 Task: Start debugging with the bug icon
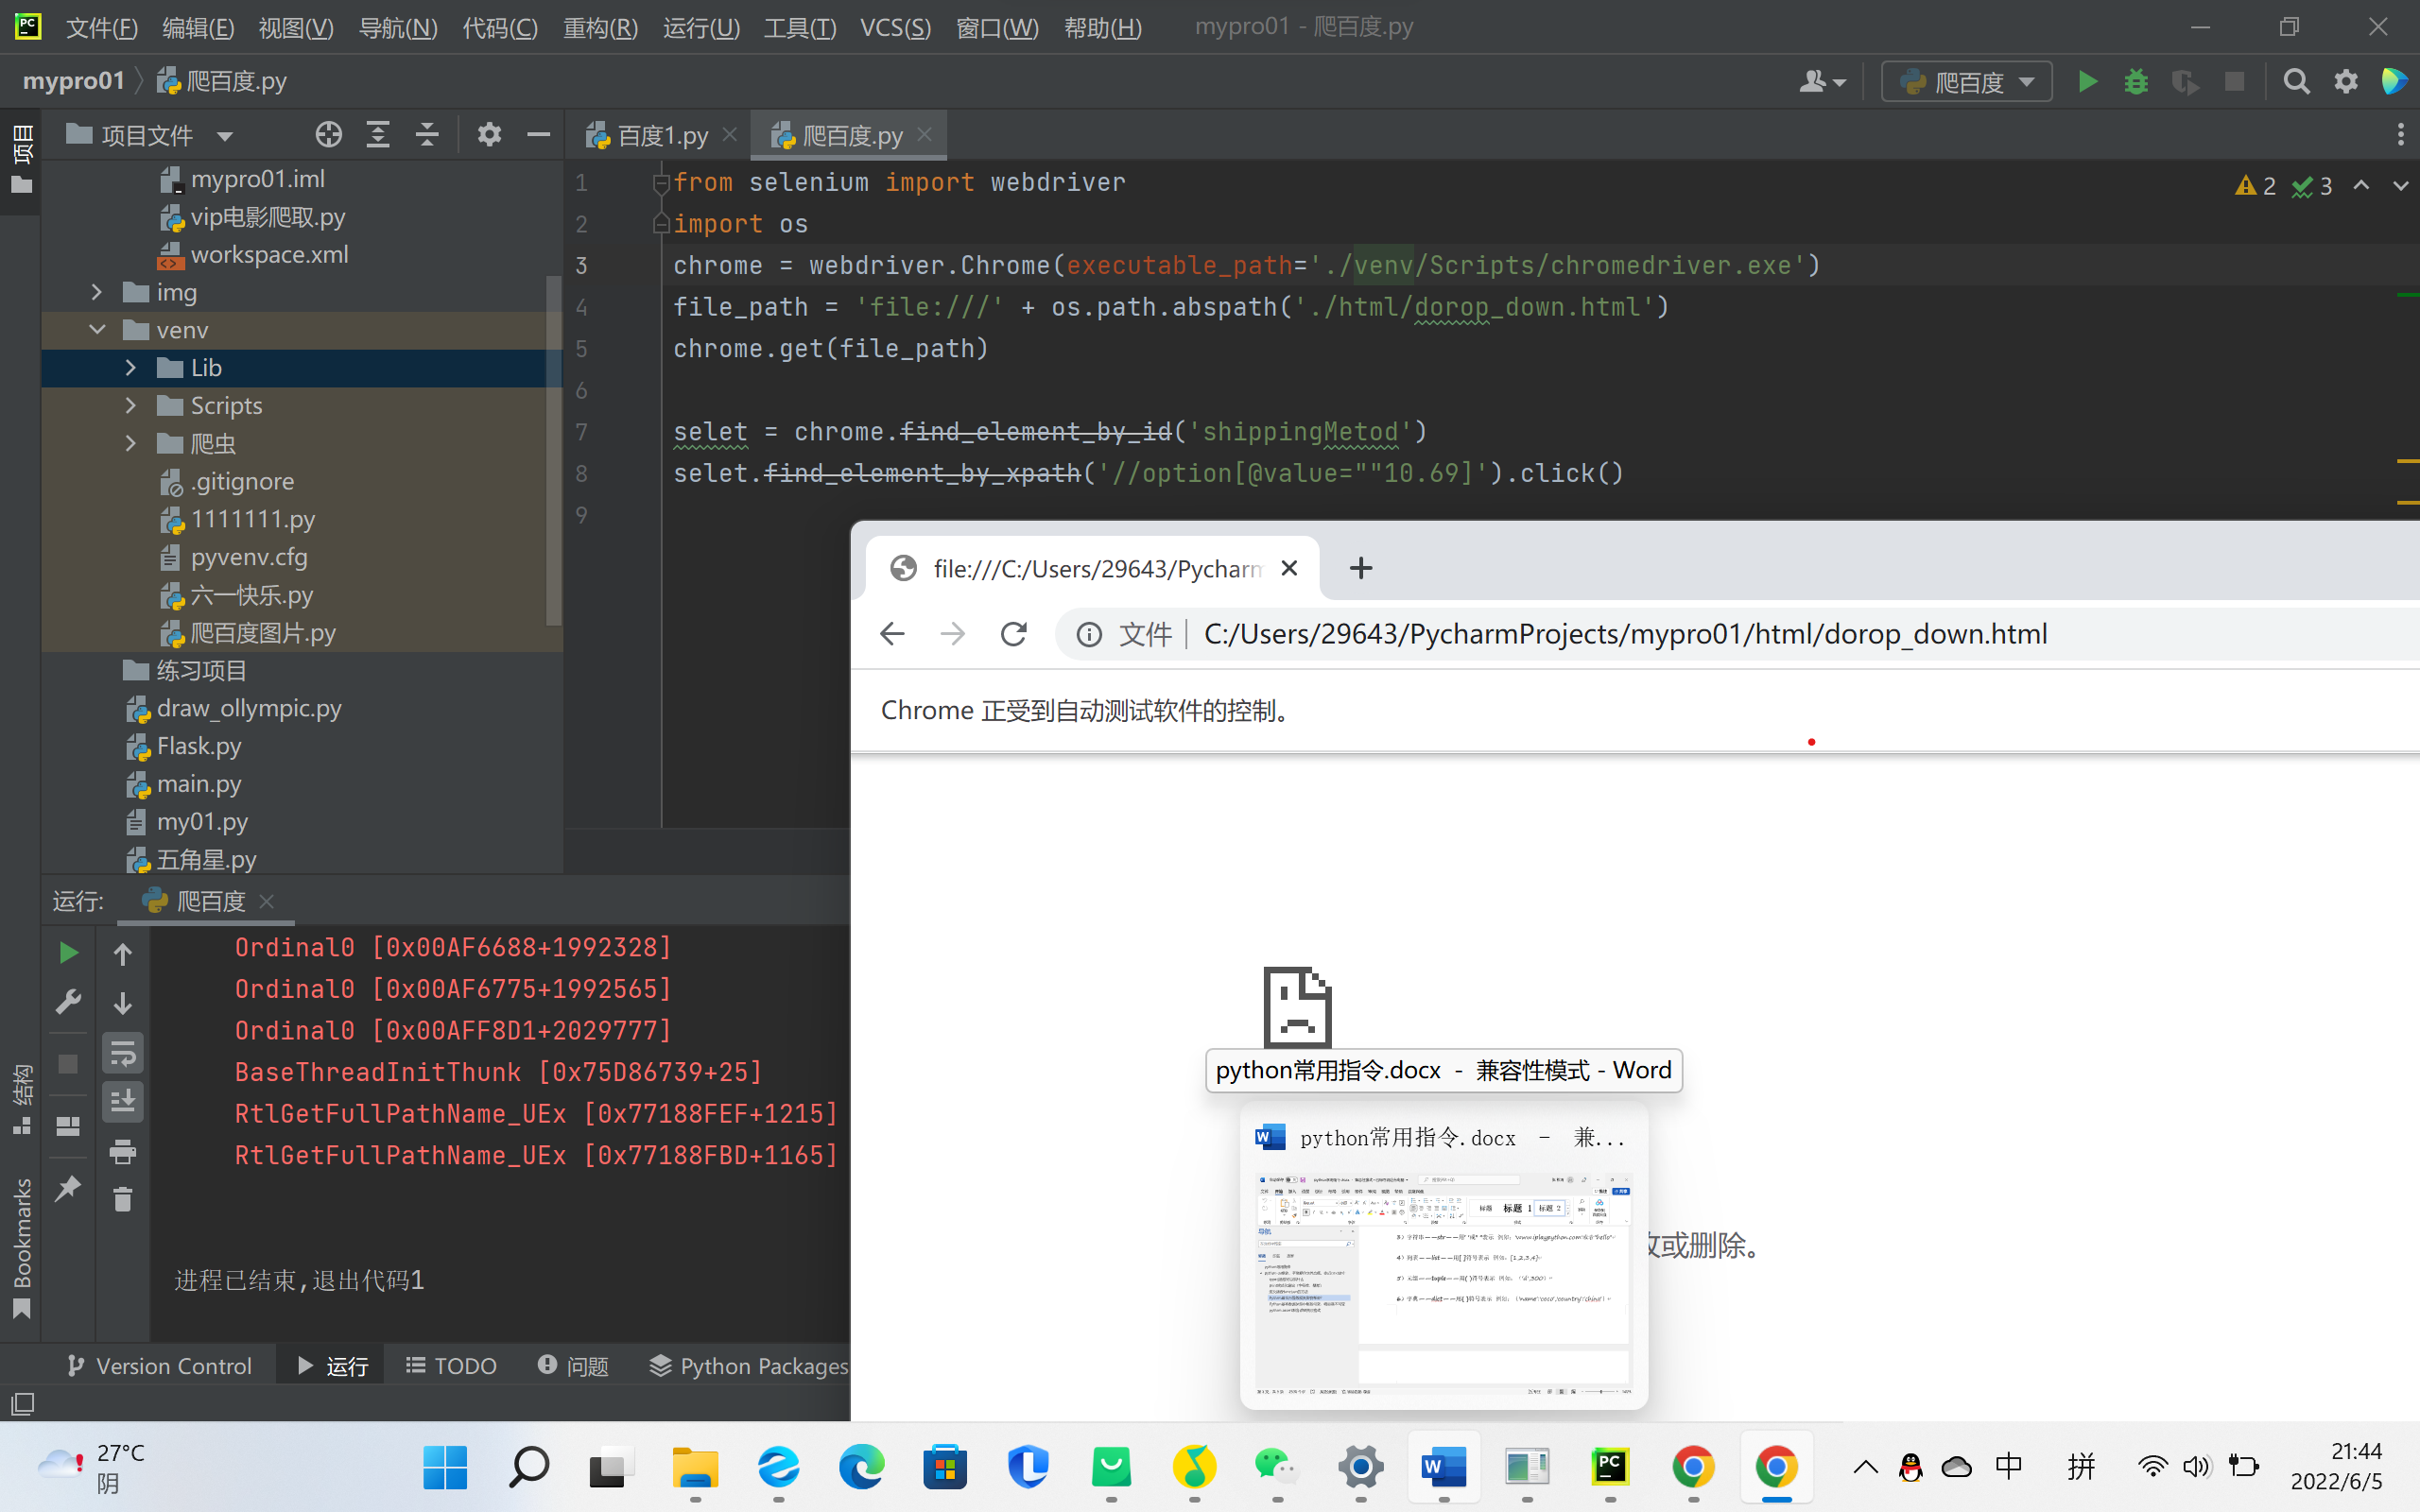[x=2136, y=81]
